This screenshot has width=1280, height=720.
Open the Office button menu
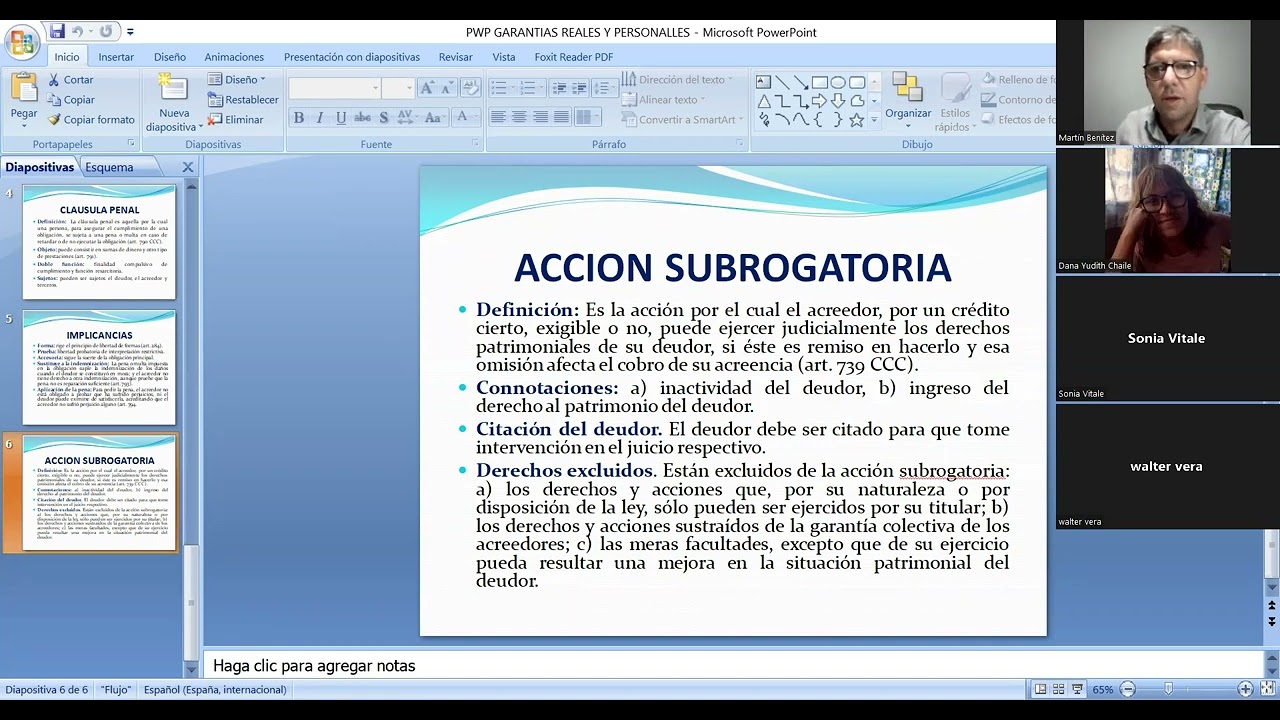click(20, 42)
